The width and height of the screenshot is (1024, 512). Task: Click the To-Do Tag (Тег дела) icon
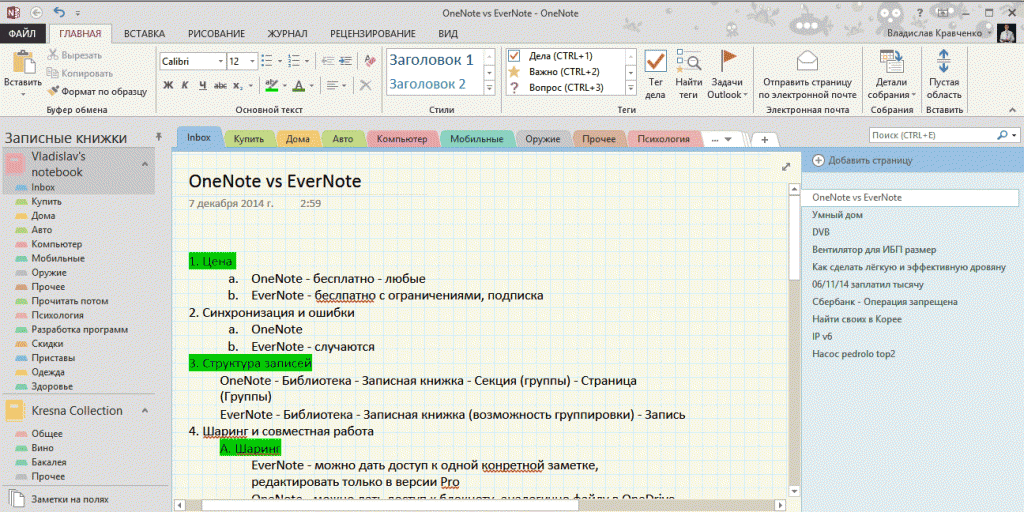tap(655, 62)
